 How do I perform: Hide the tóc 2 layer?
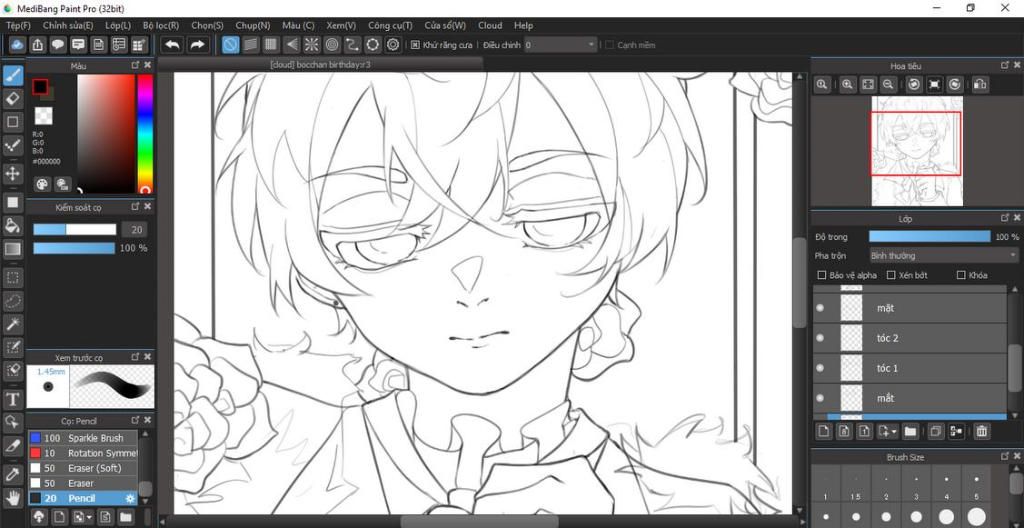click(x=820, y=338)
